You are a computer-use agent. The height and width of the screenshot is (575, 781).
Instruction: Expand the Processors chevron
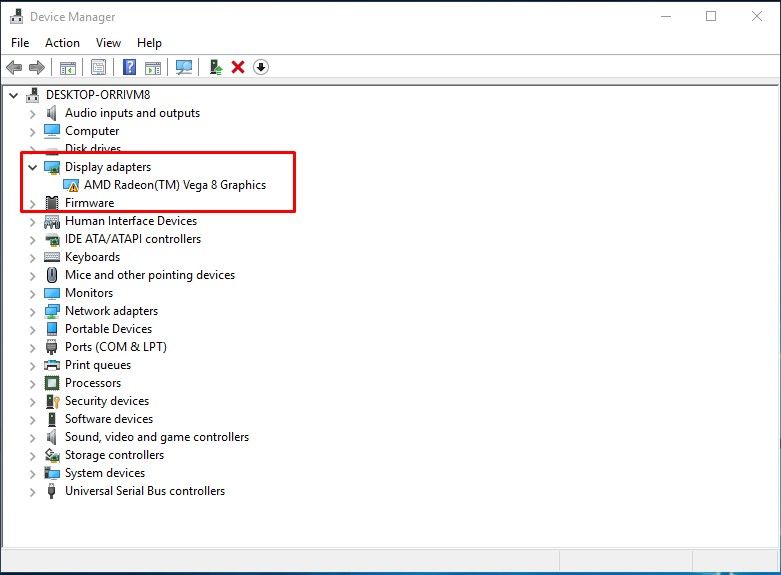(x=32, y=384)
